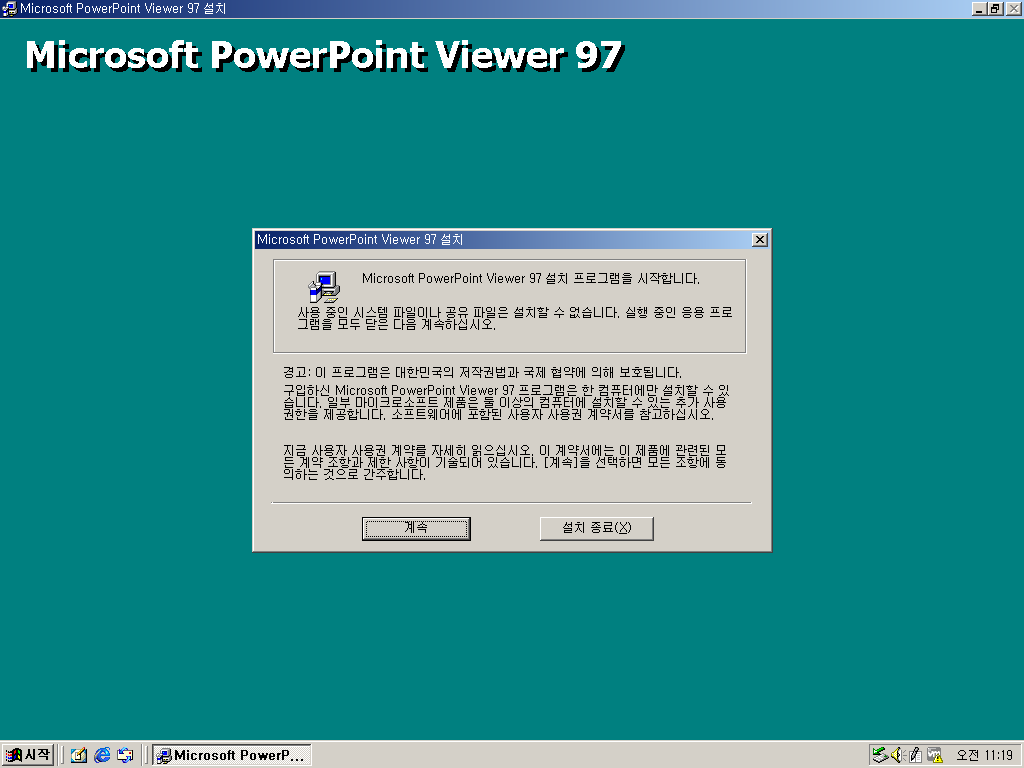Viewport: 1024px width, 768px height.
Task: Click the third quick launch icon beside Internet Explorer
Action: pos(125,756)
